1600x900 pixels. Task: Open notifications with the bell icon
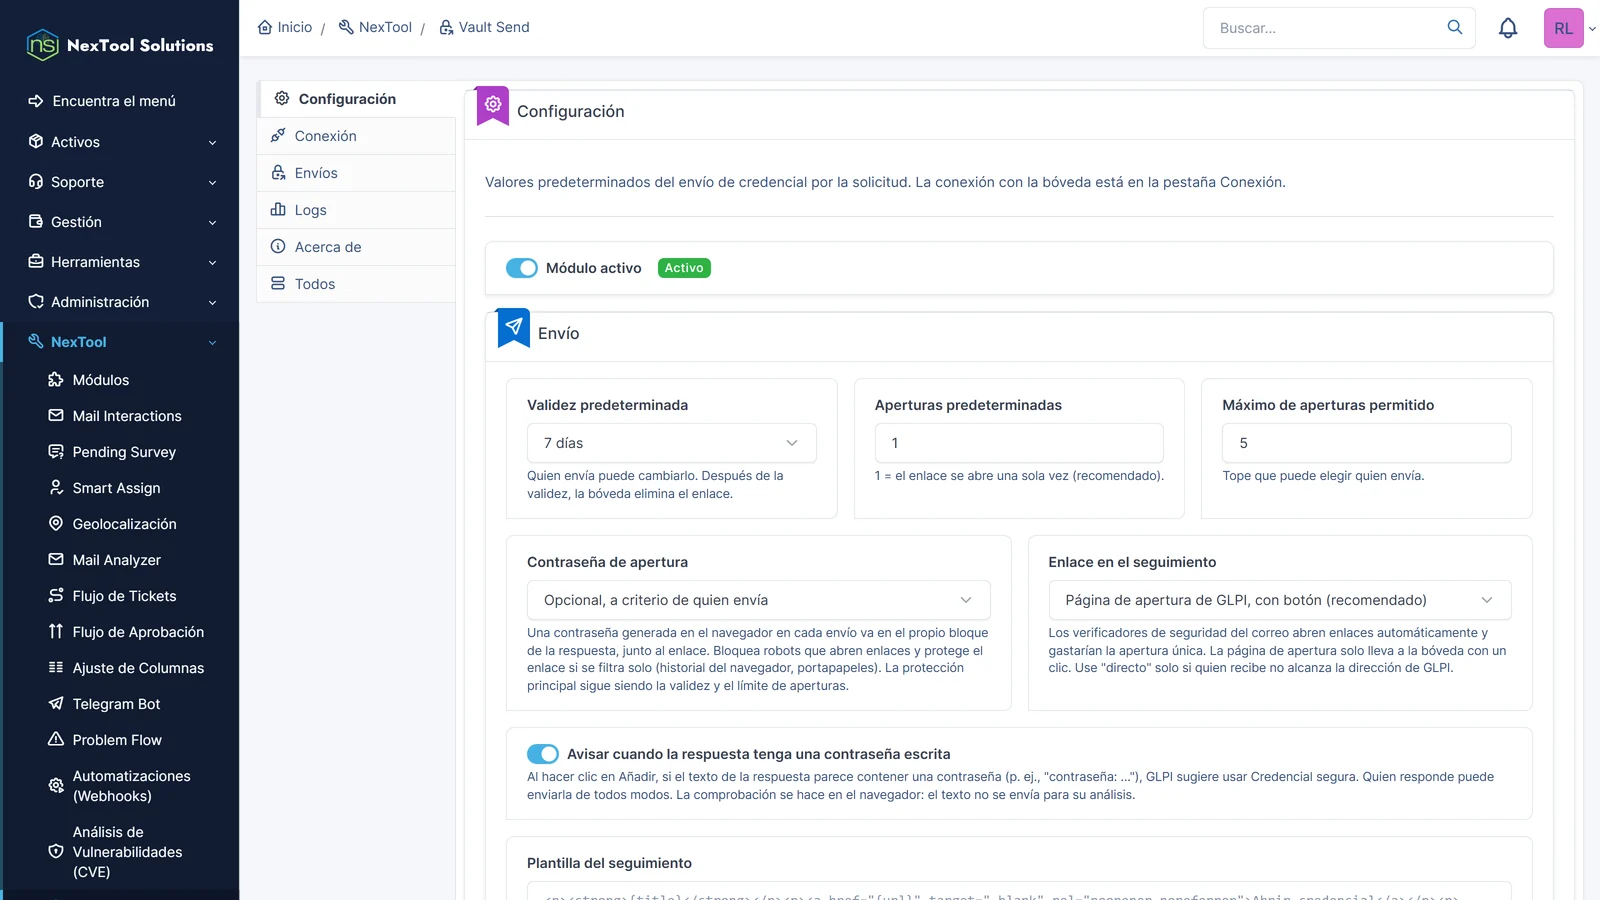coord(1508,28)
